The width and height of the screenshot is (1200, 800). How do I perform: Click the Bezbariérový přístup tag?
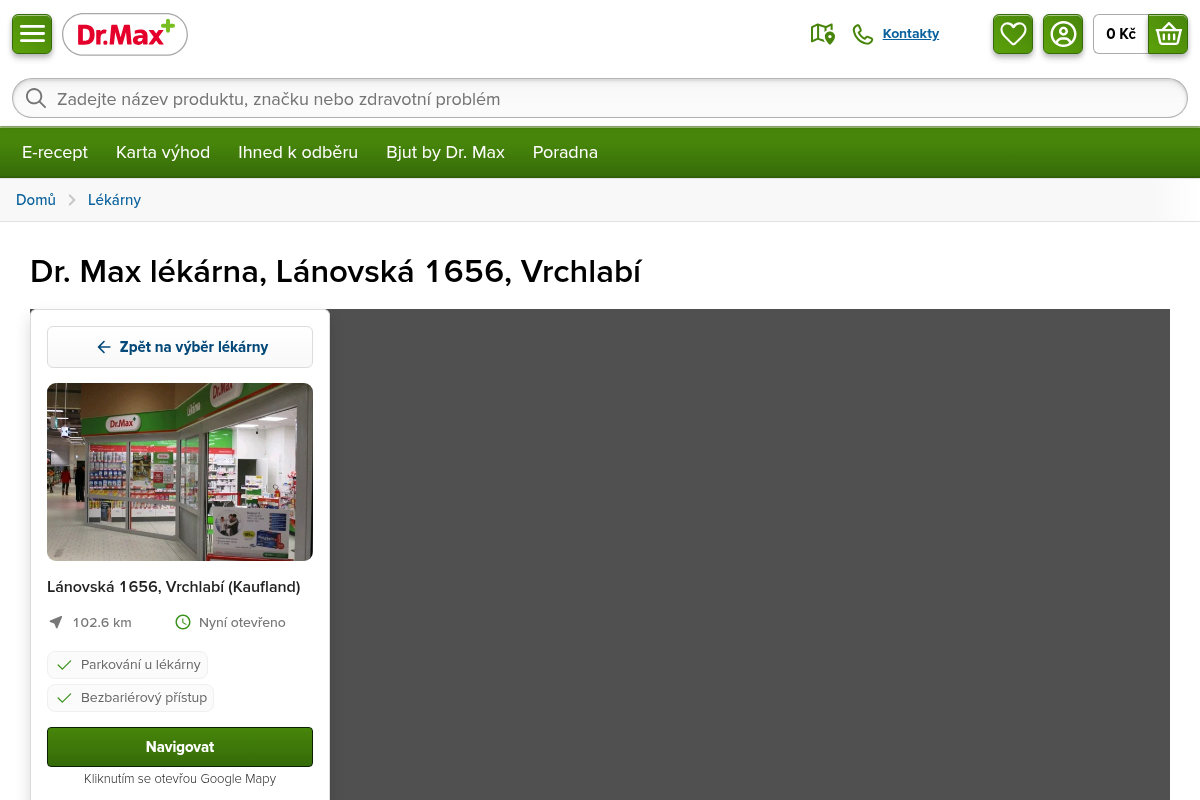[130, 698]
